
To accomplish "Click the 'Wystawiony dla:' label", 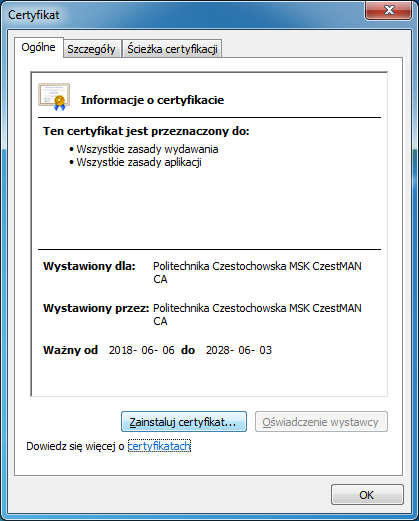I will tap(89, 266).
